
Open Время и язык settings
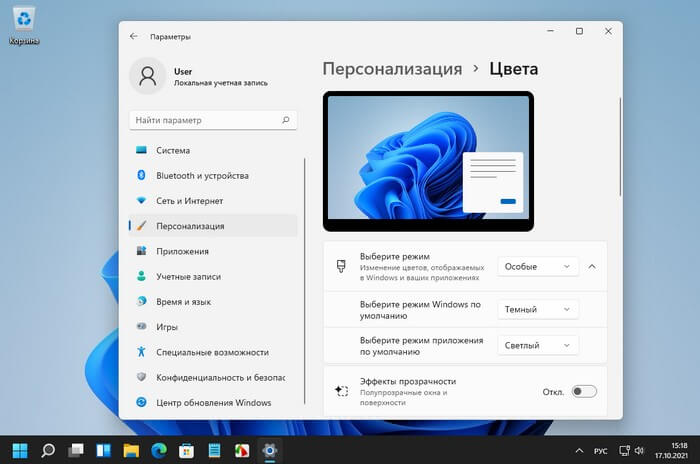[x=212, y=301]
